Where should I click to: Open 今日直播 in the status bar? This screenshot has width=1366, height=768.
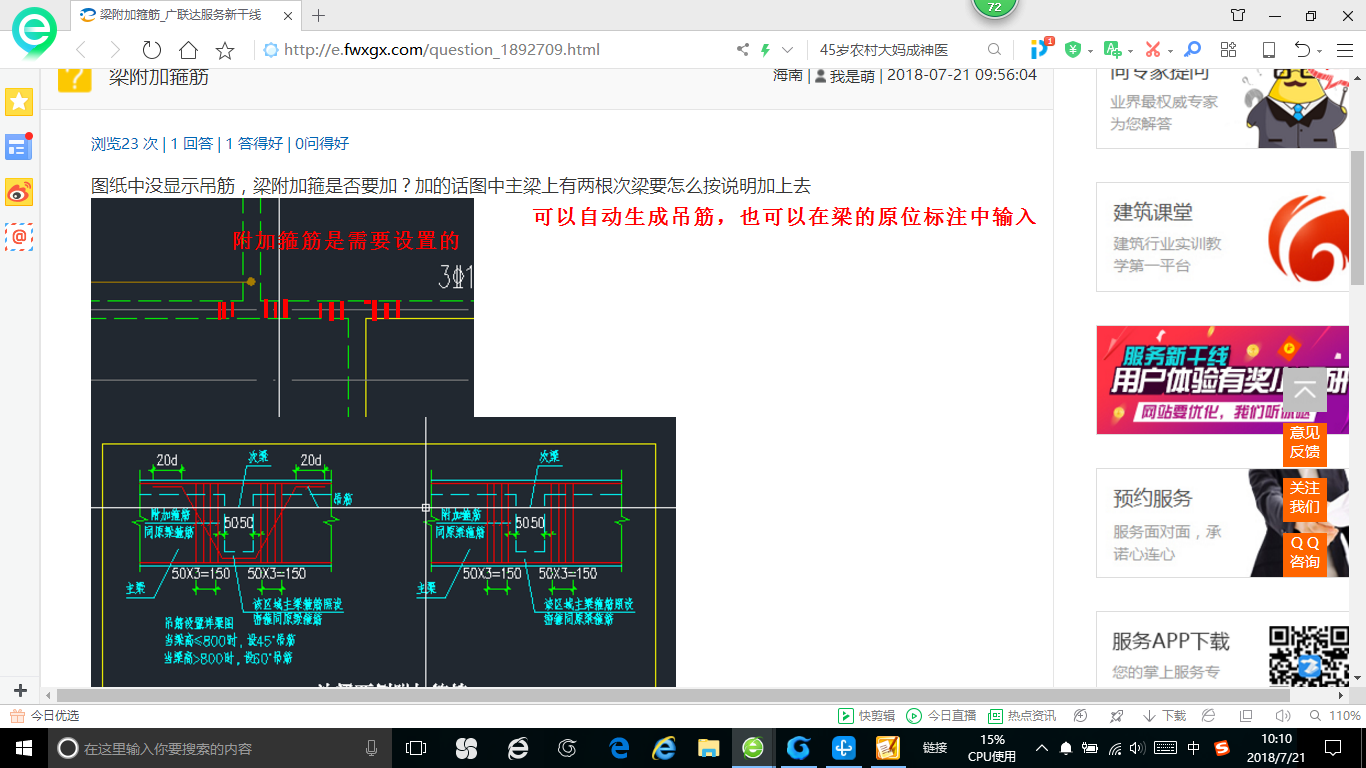tap(941, 716)
